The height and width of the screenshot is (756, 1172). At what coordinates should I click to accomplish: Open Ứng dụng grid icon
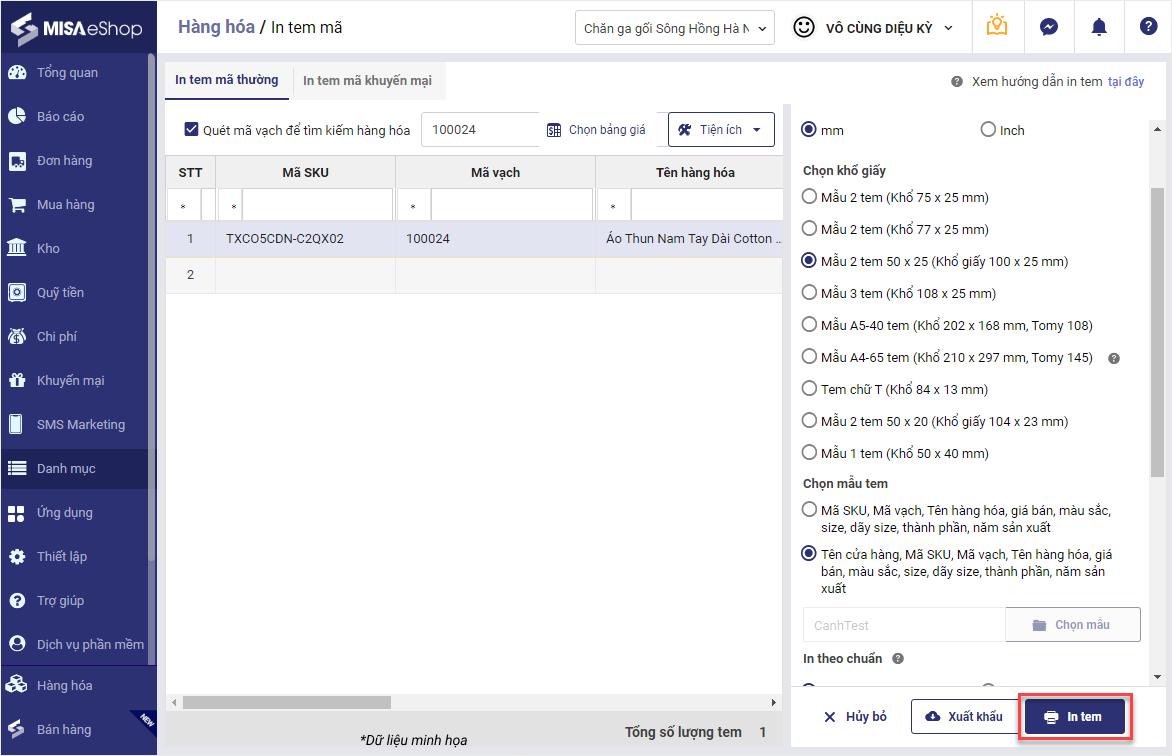(x=16, y=513)
